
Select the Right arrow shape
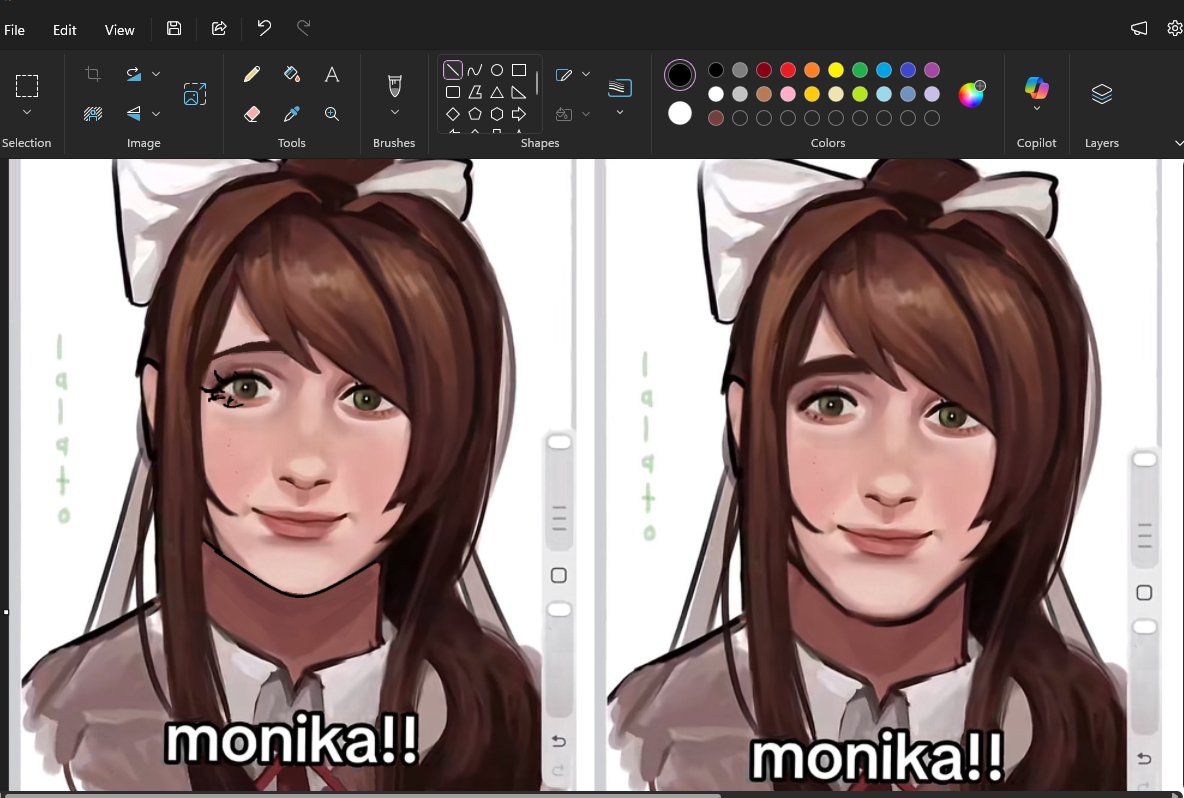[519, 114]
